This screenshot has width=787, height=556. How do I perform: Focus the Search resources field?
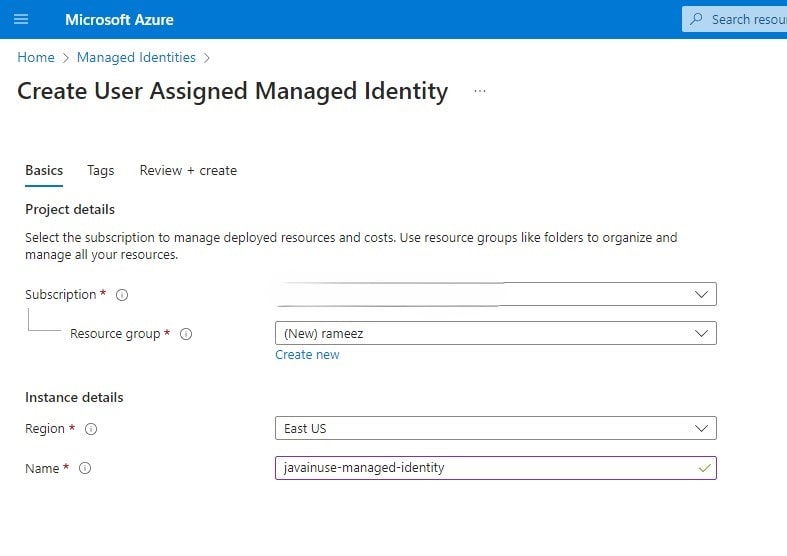click(x=734, y=19)
